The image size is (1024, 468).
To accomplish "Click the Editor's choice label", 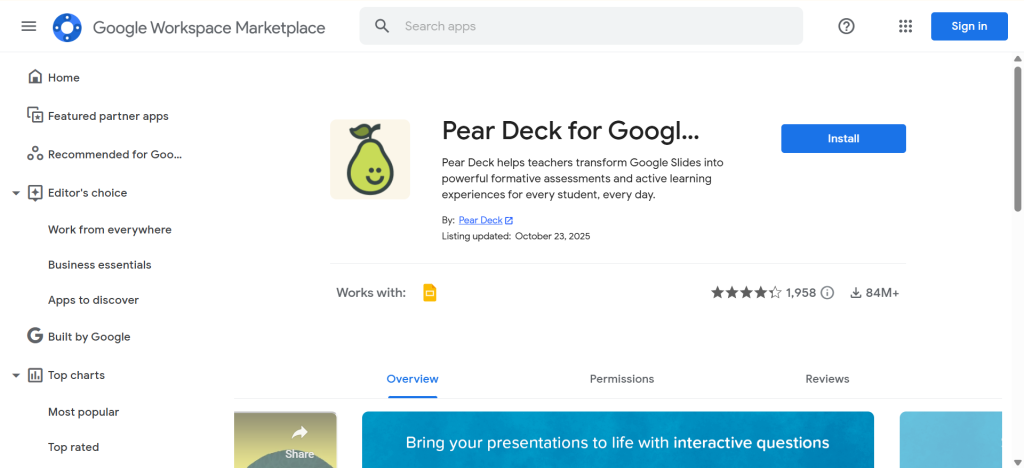I will point(88,193).
